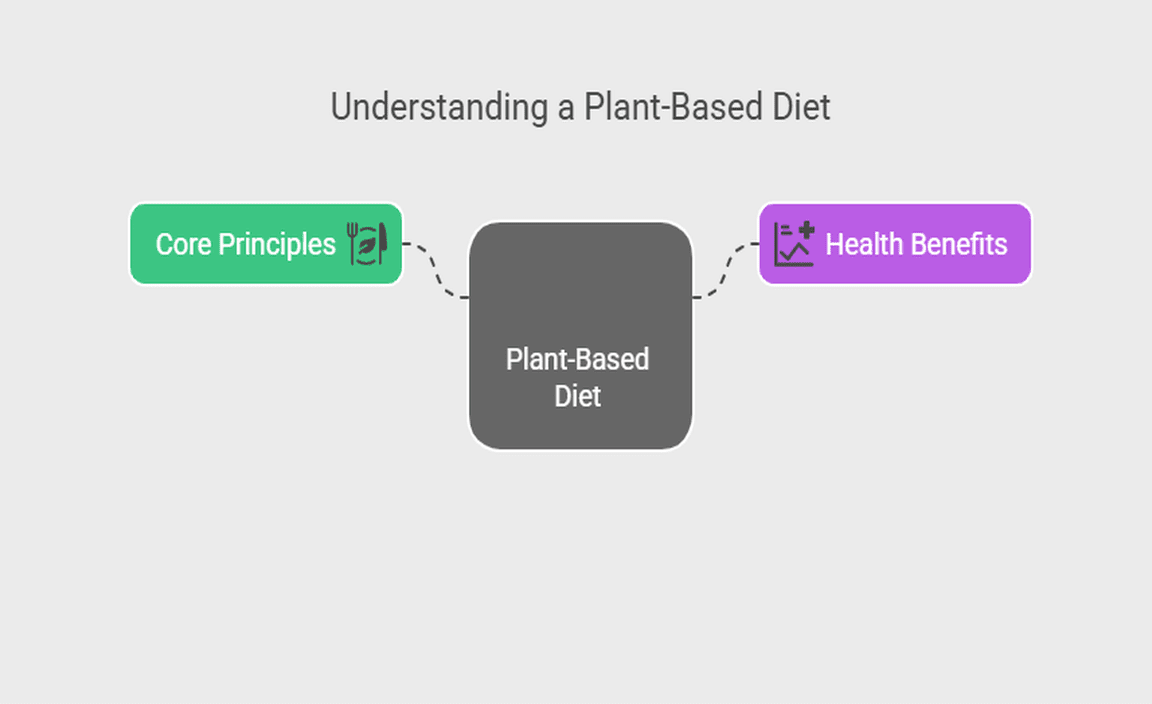Viewport: 1152px width, 704px height.
Task: Select the dashed connector to Health Benefits
Action: 726,270
